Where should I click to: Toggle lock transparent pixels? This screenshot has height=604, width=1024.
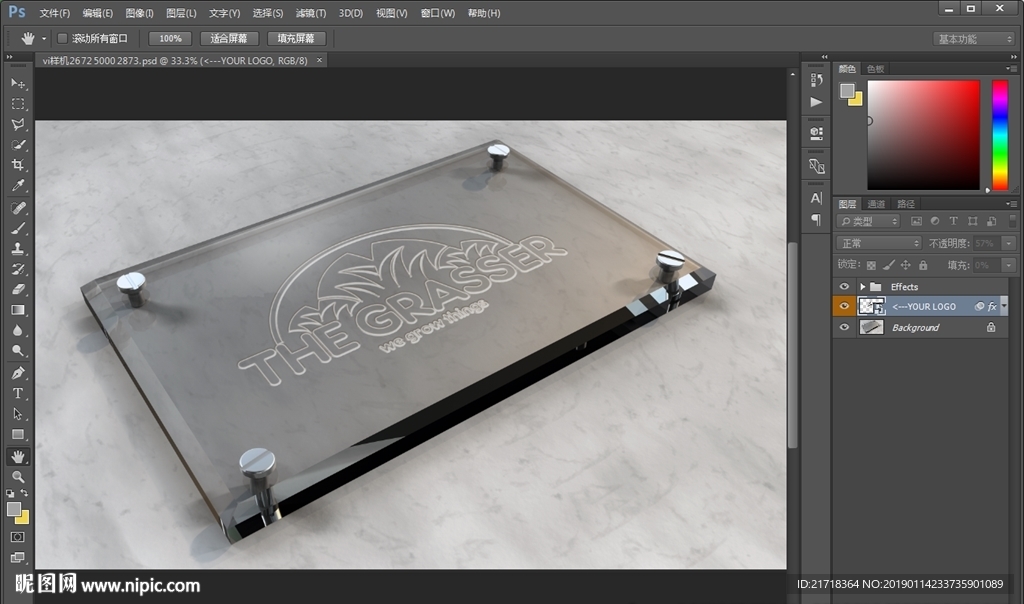click(871, 265)
